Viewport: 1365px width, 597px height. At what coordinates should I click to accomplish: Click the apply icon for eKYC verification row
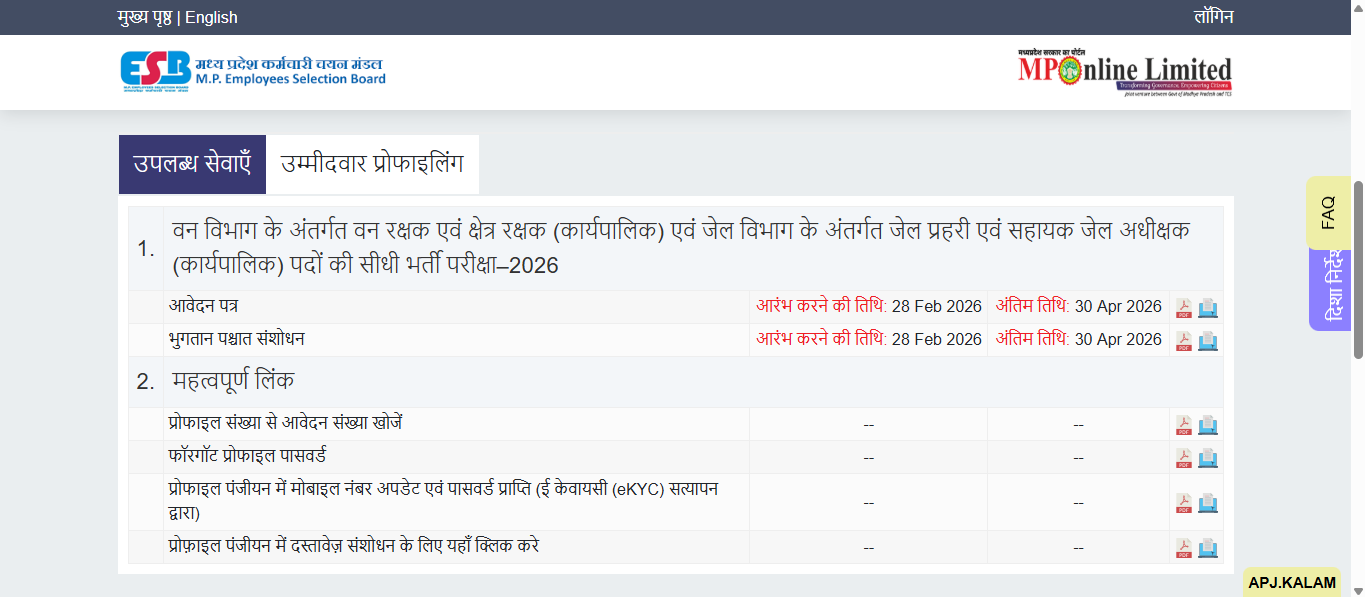(1207, 502)
